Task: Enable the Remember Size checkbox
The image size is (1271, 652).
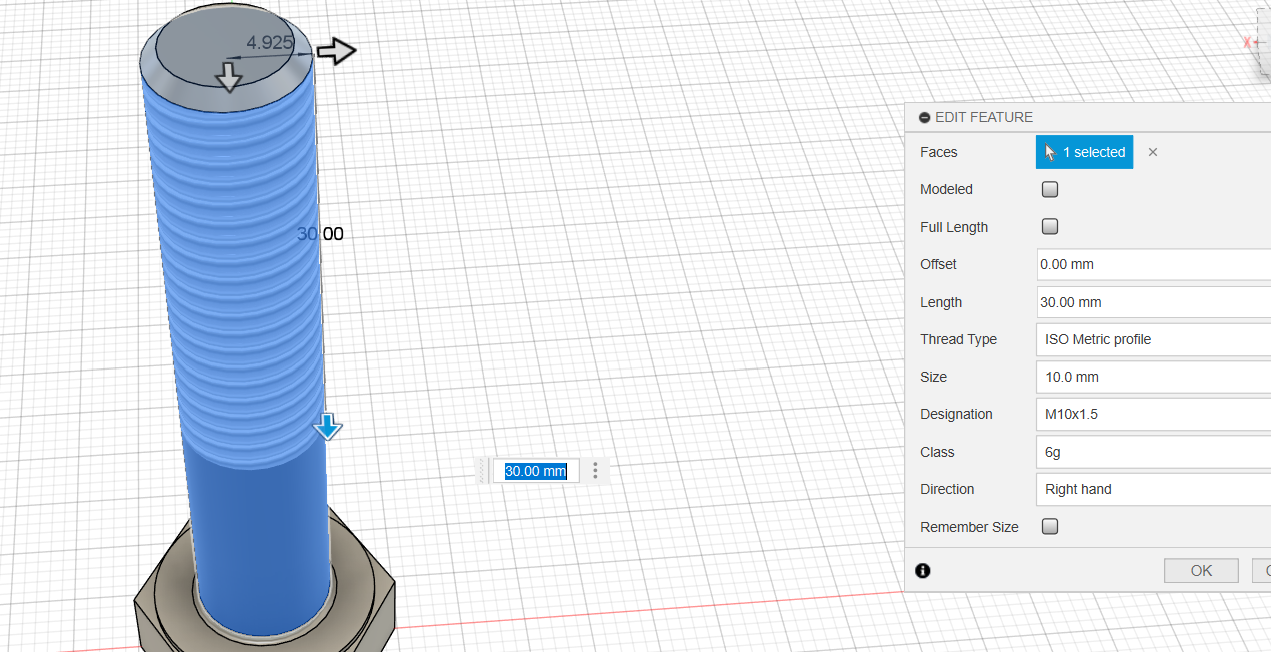Action: 1050,527
